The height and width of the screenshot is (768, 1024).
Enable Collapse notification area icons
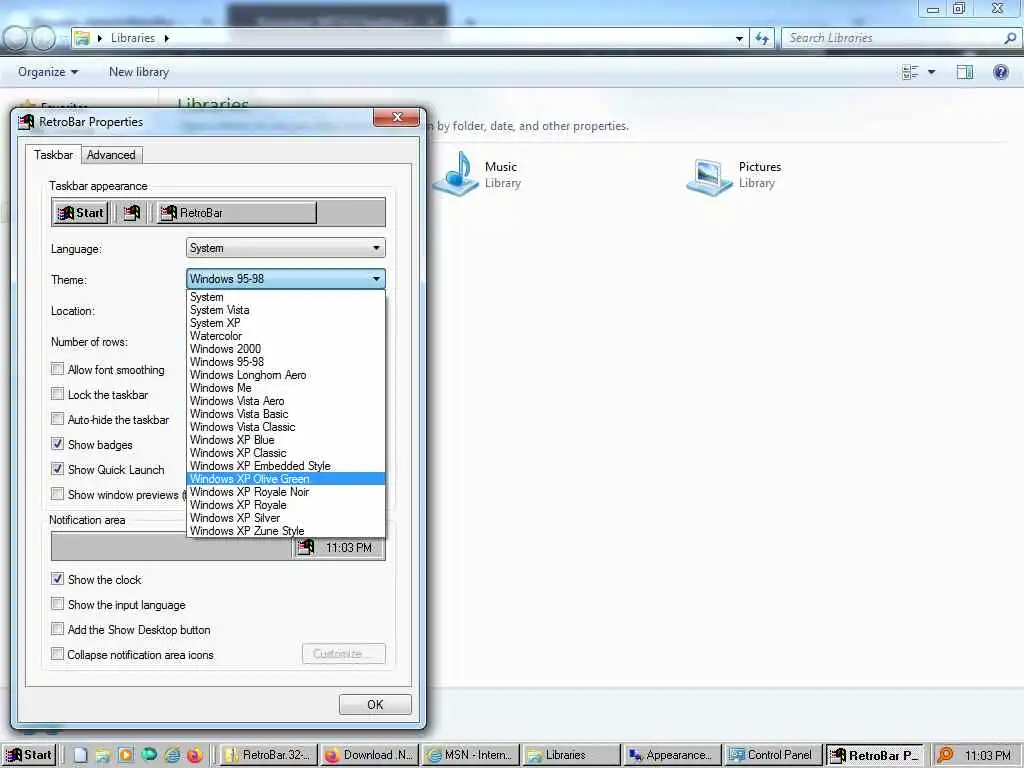(x=57, y=654)
